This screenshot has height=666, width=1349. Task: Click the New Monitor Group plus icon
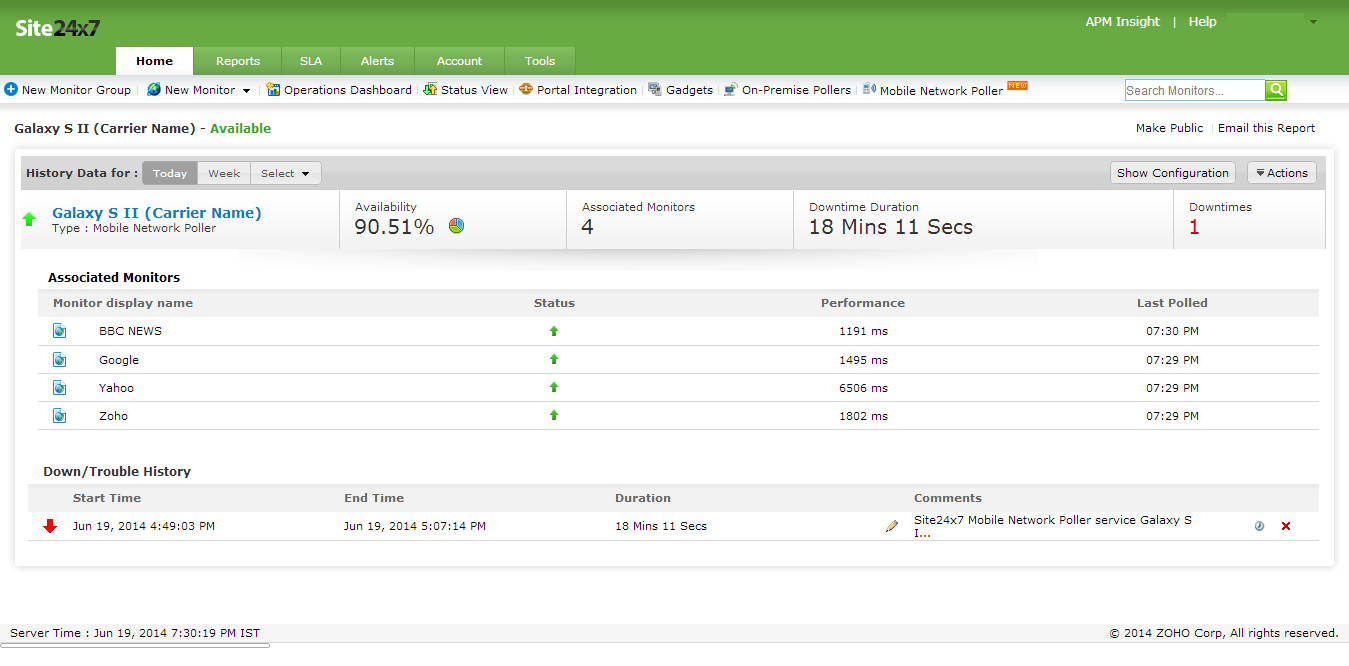[x=11, y=89]
